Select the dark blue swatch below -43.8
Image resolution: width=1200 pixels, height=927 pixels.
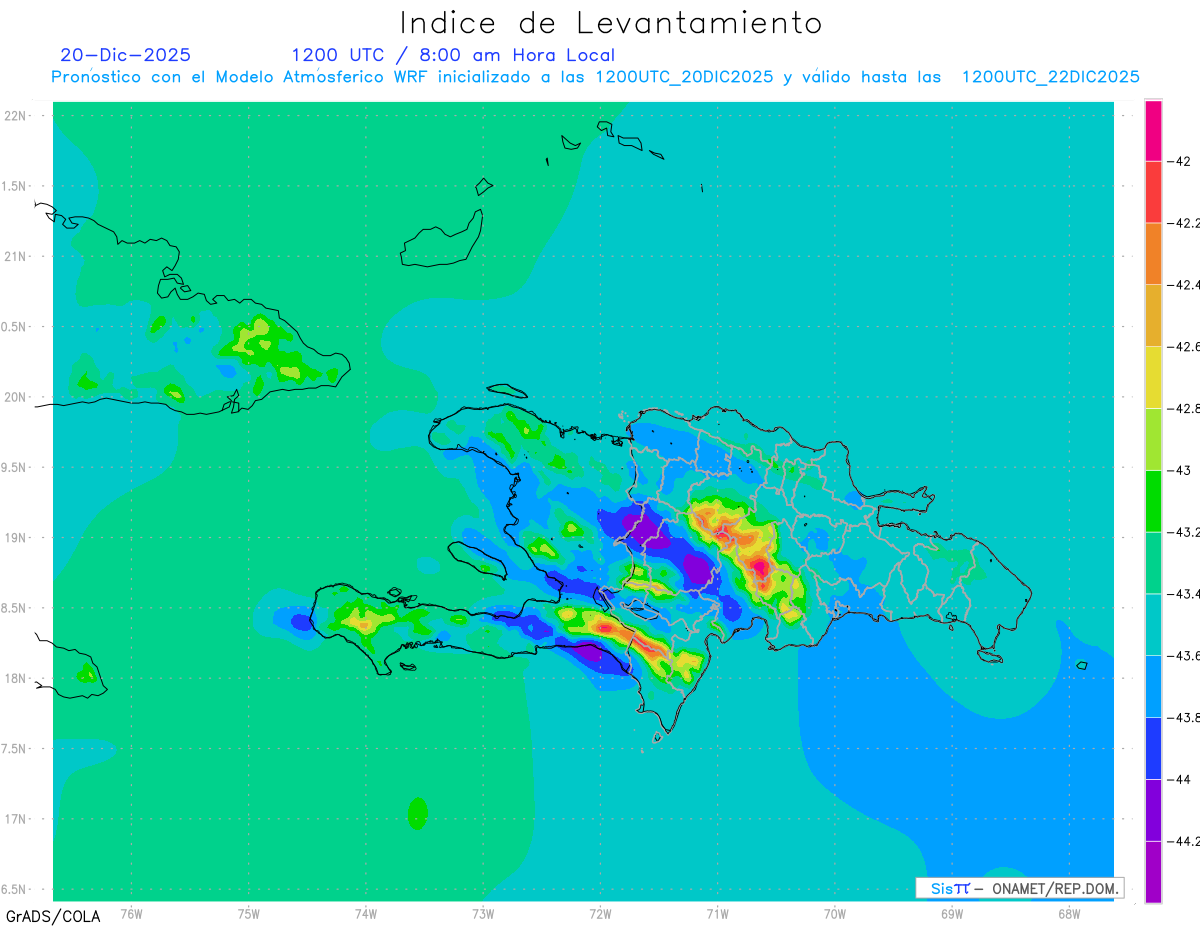pyautogui.click(x=1153, y=748)
